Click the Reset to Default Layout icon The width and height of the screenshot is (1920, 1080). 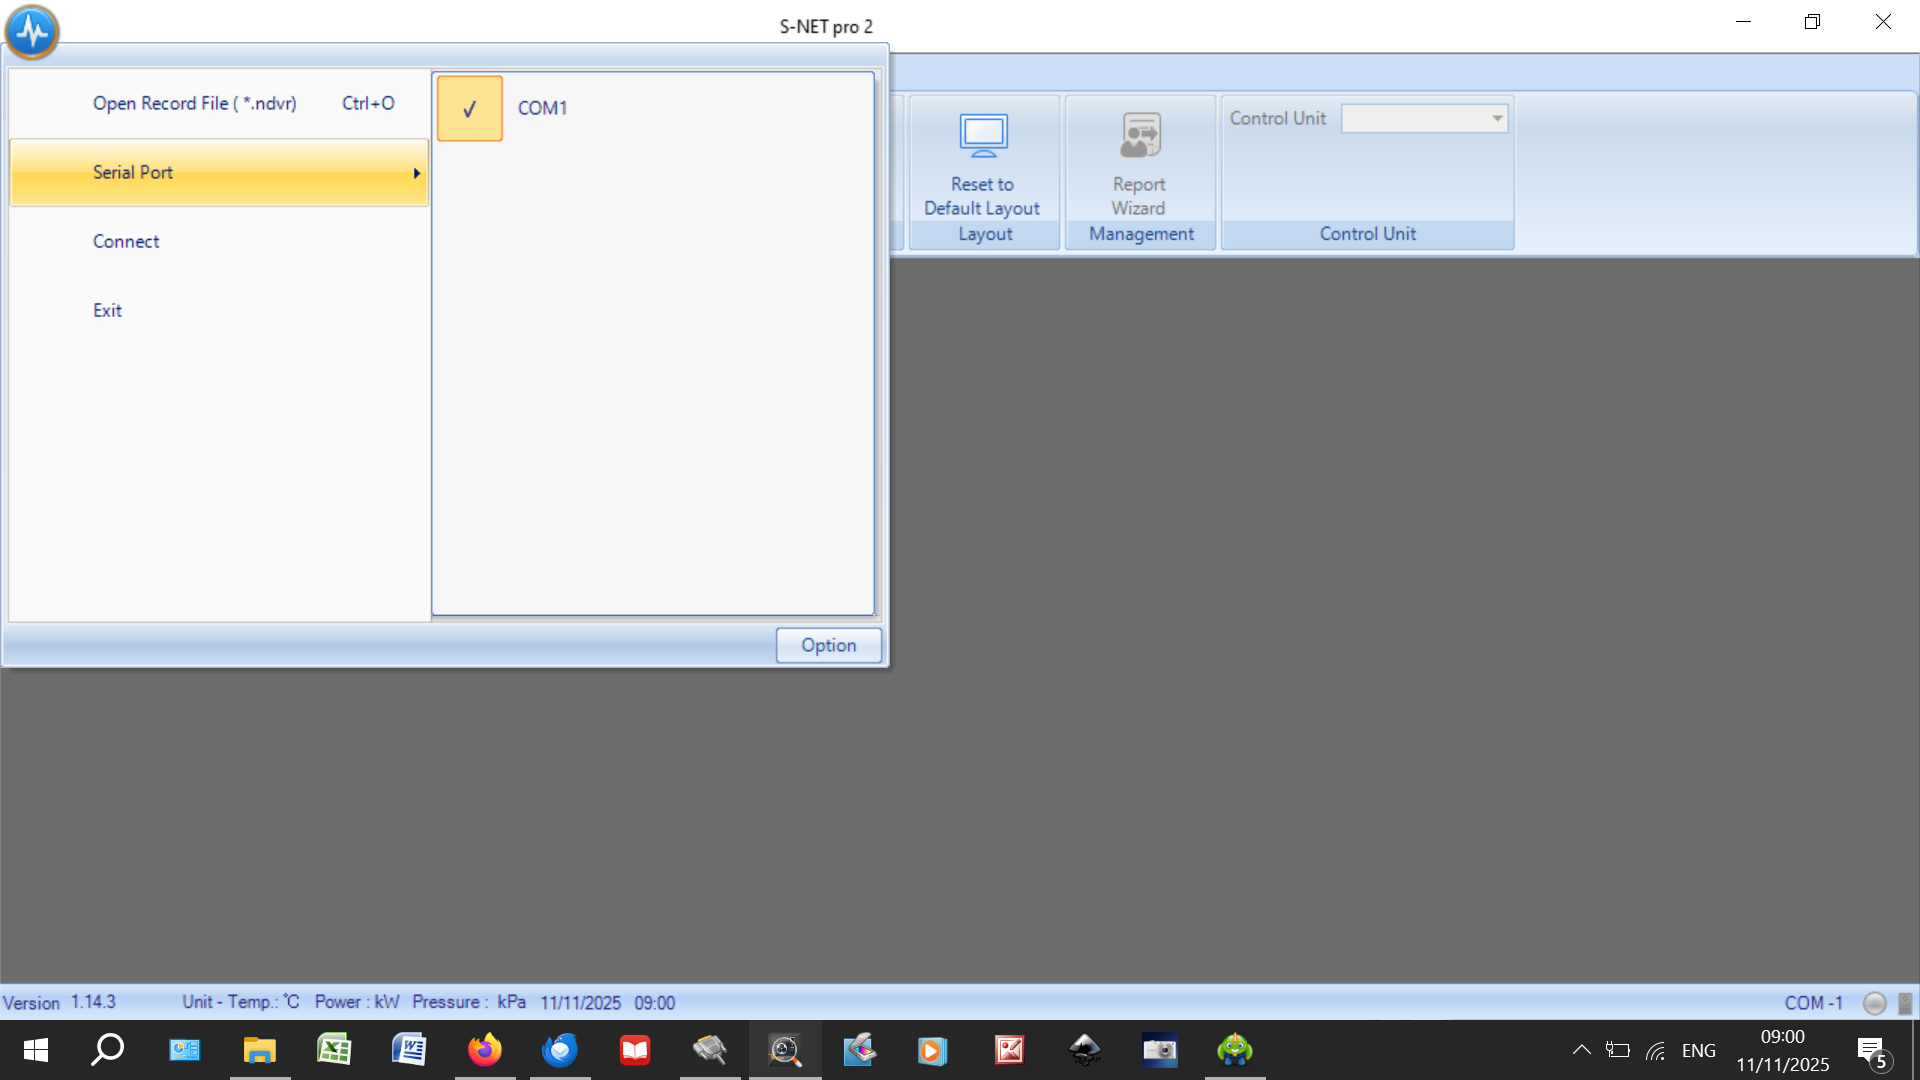[983, 136]
